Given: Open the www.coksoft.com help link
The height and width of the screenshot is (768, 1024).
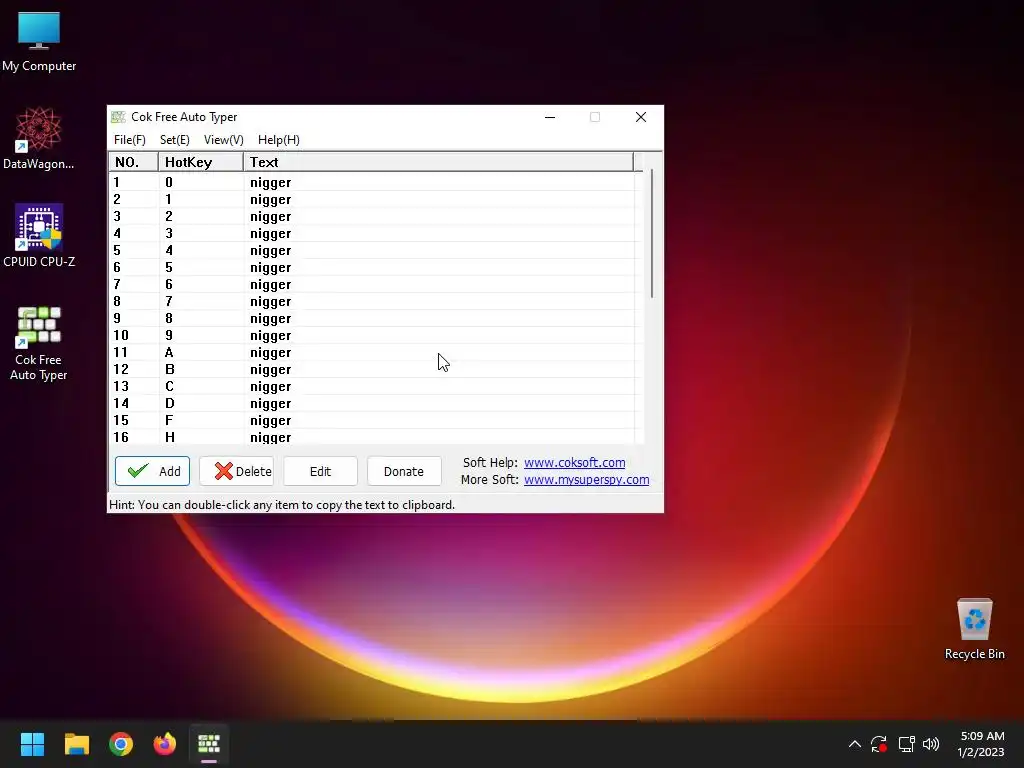Looking at the screenshot, I should point(575,462).
